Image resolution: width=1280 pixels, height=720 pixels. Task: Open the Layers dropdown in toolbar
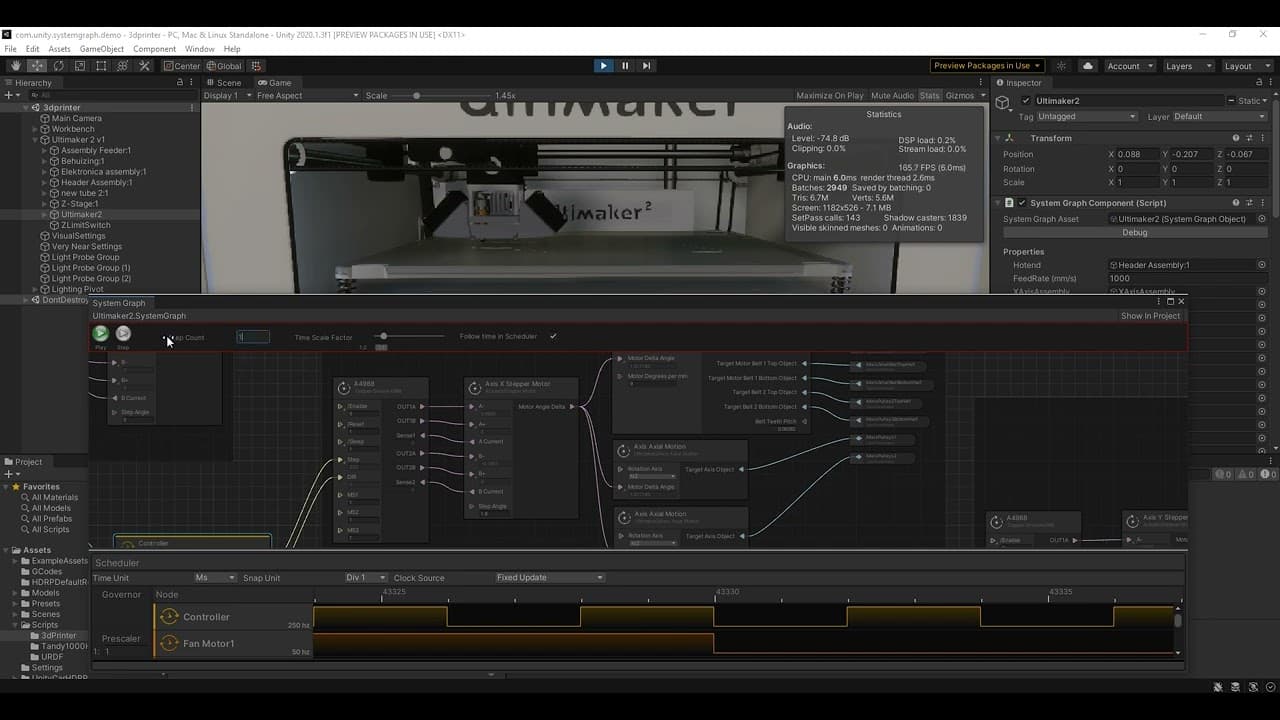click(x=1188, y=66)
